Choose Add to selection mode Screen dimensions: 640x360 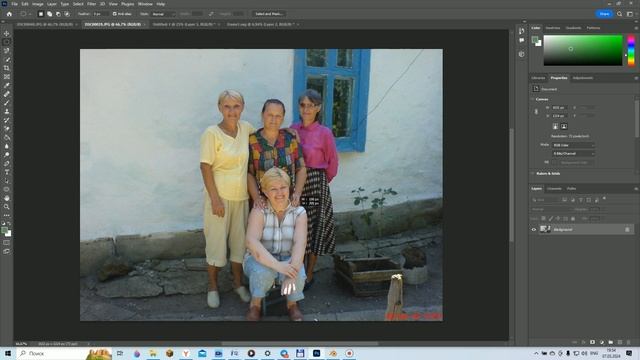click(x=49, y=14)
